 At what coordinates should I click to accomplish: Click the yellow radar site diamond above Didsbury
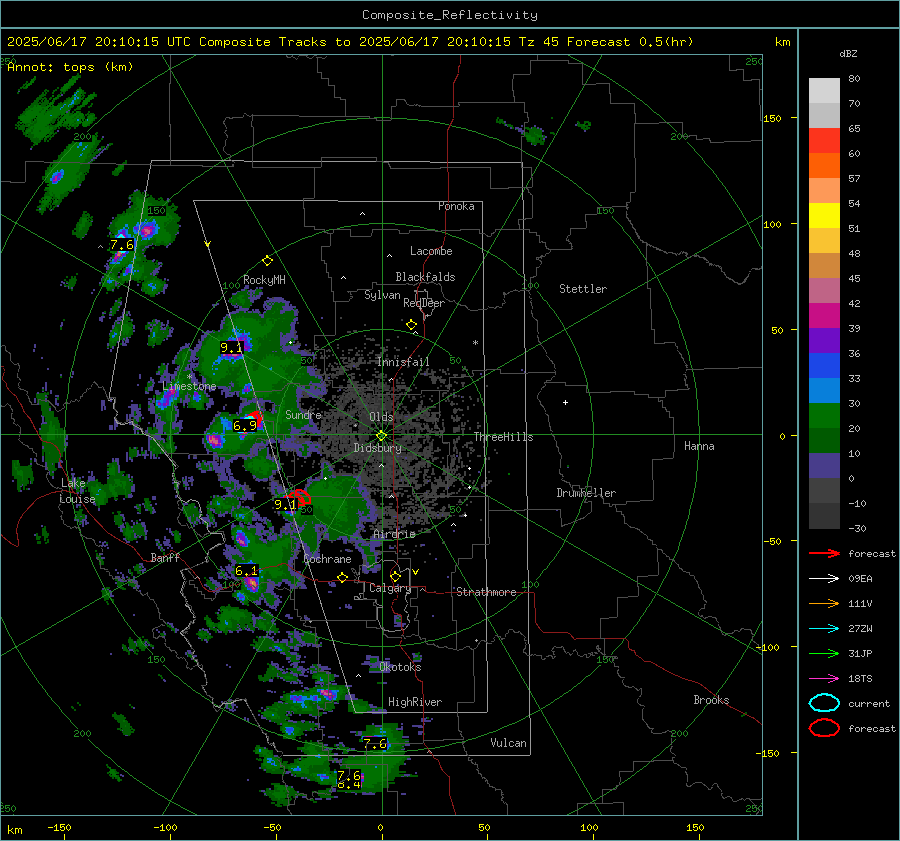click(x=381, y=436)
